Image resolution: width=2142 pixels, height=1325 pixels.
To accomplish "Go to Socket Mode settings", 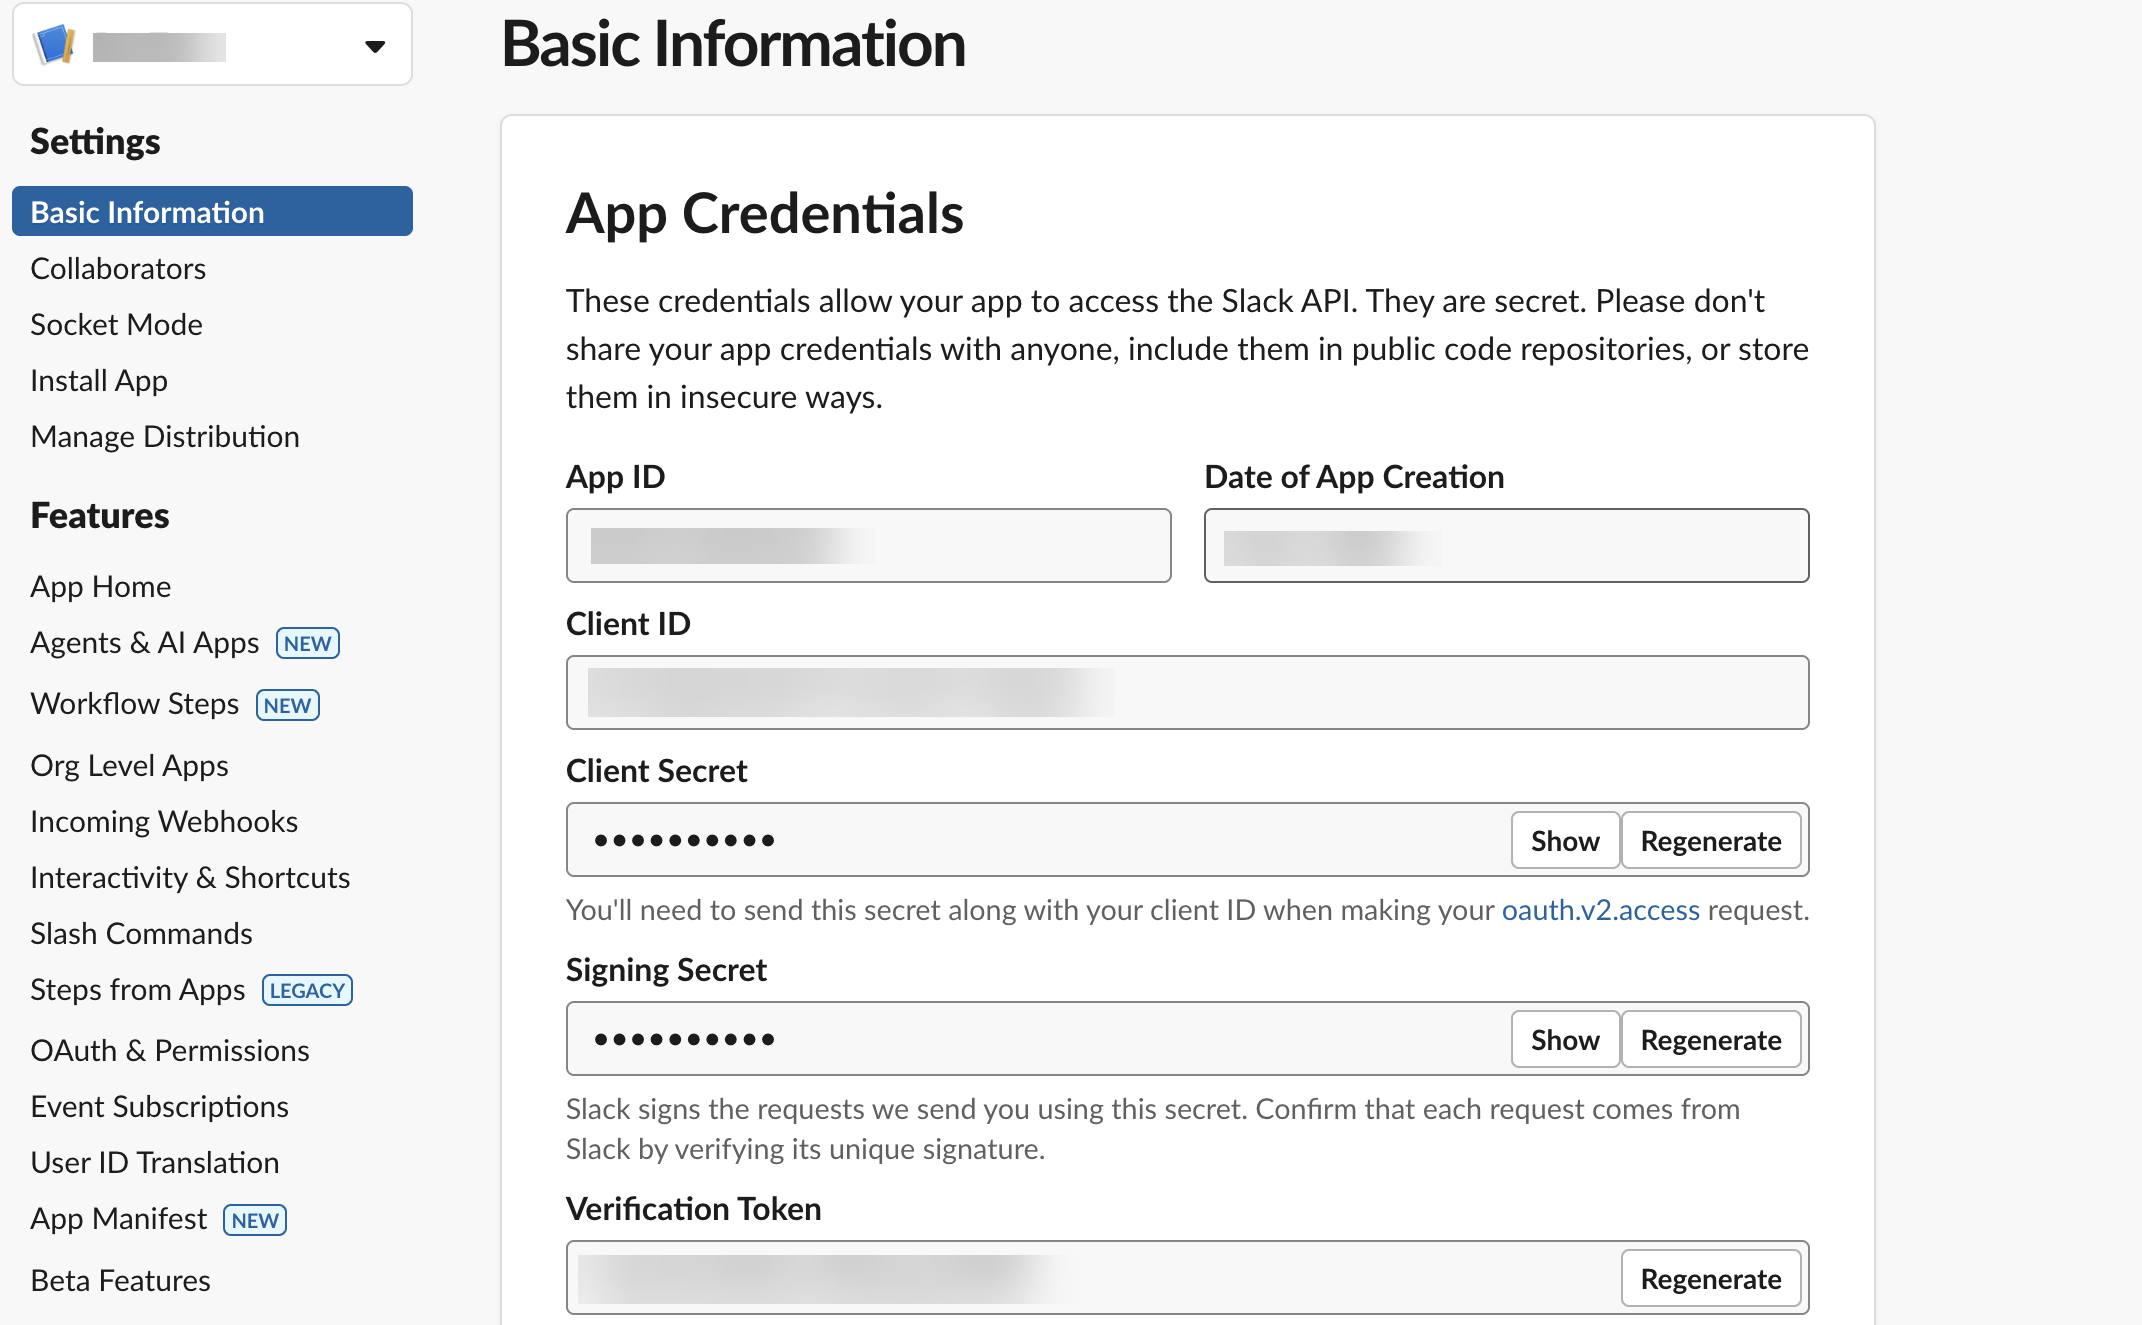I will [116, 324].
